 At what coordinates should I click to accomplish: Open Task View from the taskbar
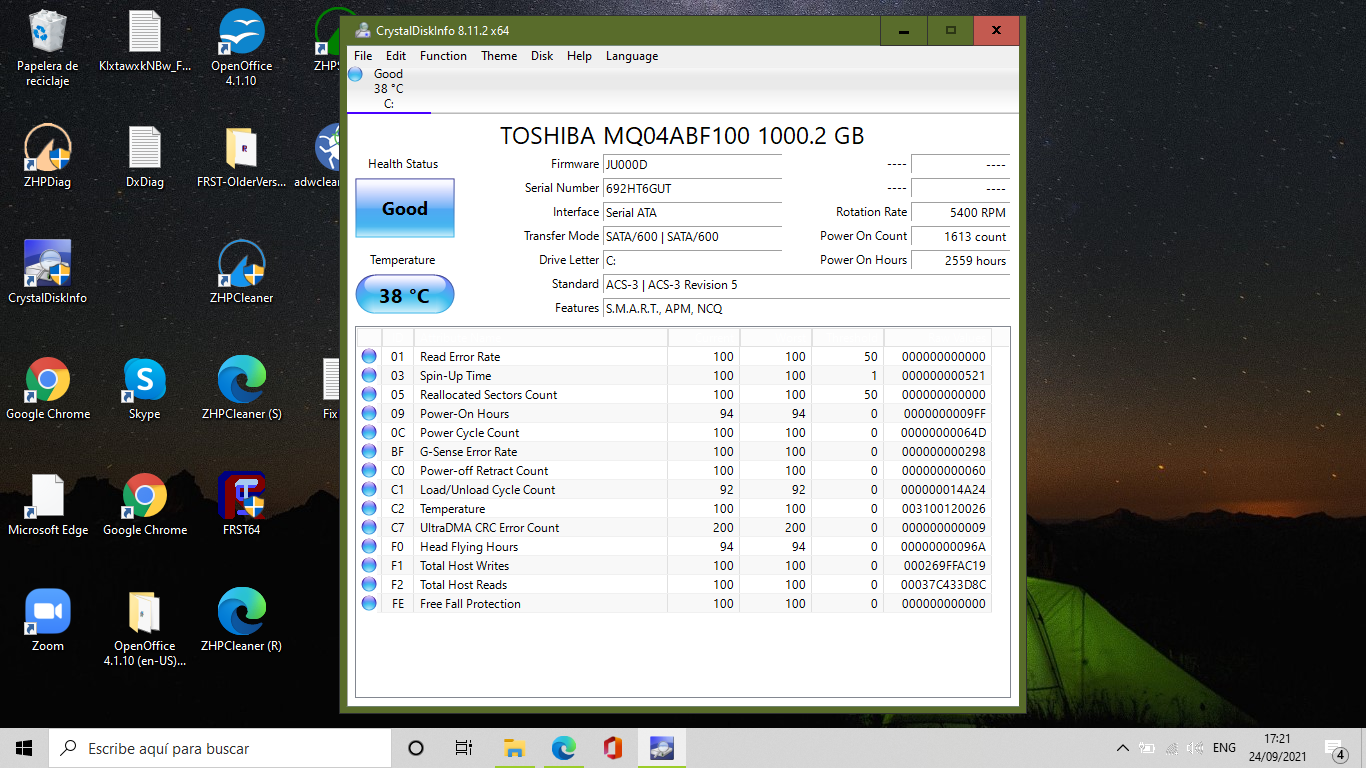point(464,748)
